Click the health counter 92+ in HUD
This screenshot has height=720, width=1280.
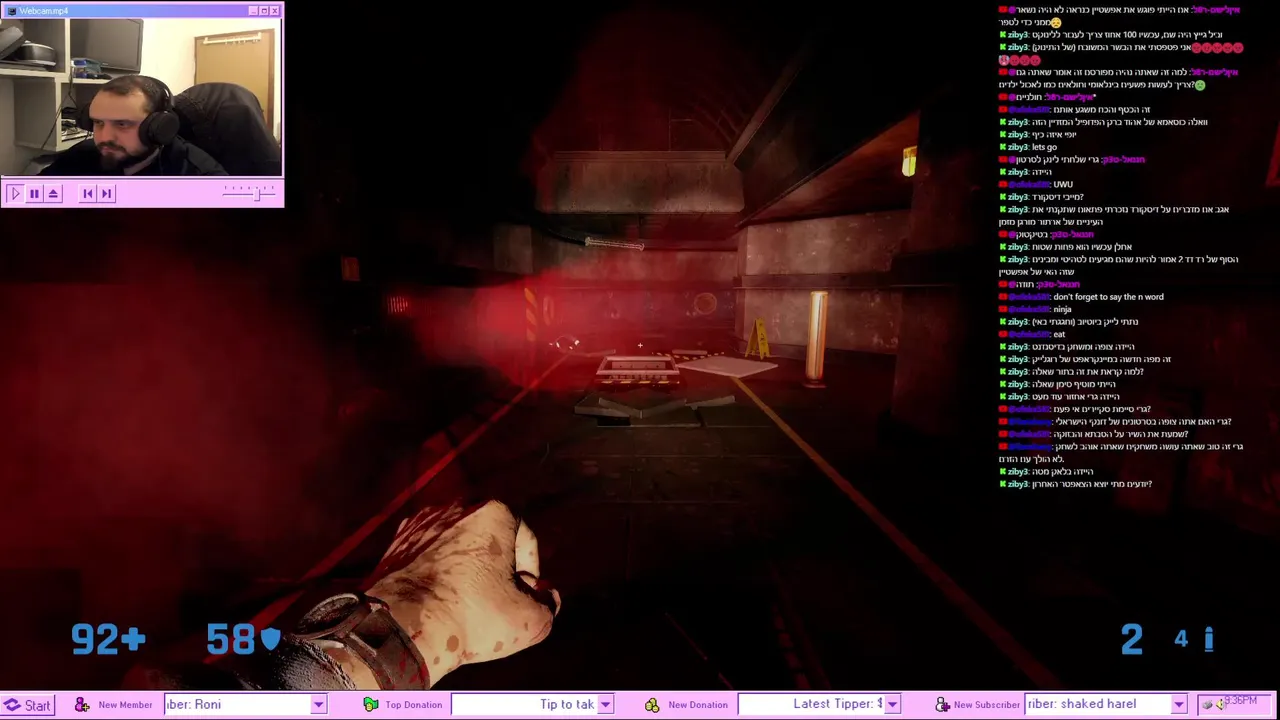click(x=108, y=639)
